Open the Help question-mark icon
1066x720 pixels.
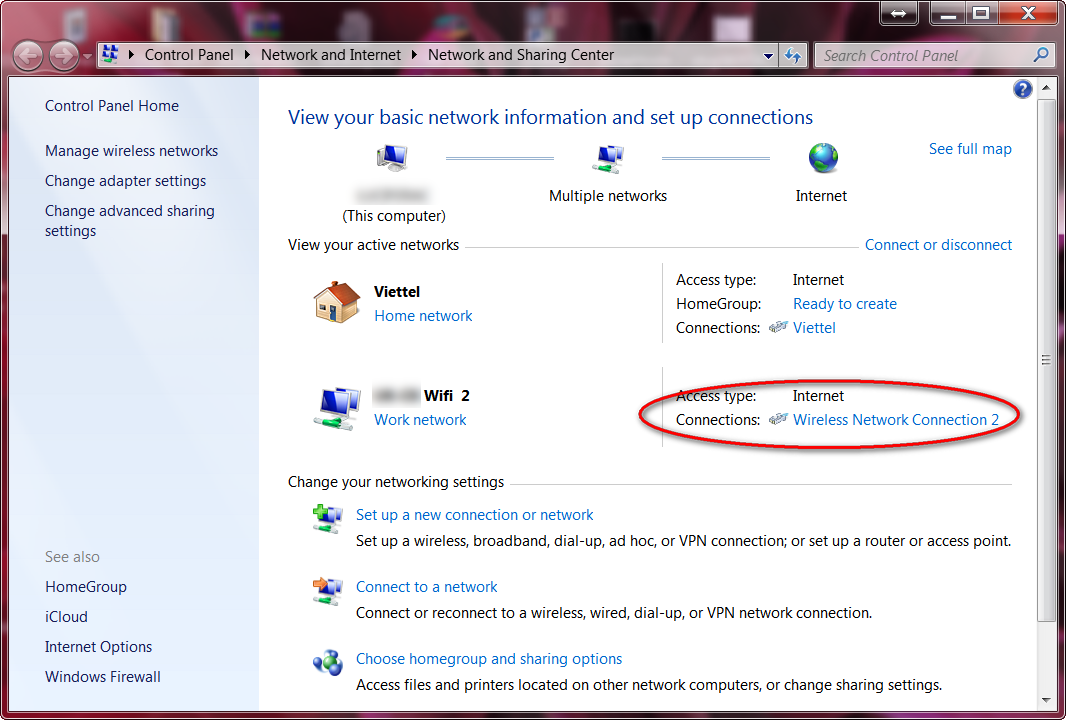point(1022,88)
